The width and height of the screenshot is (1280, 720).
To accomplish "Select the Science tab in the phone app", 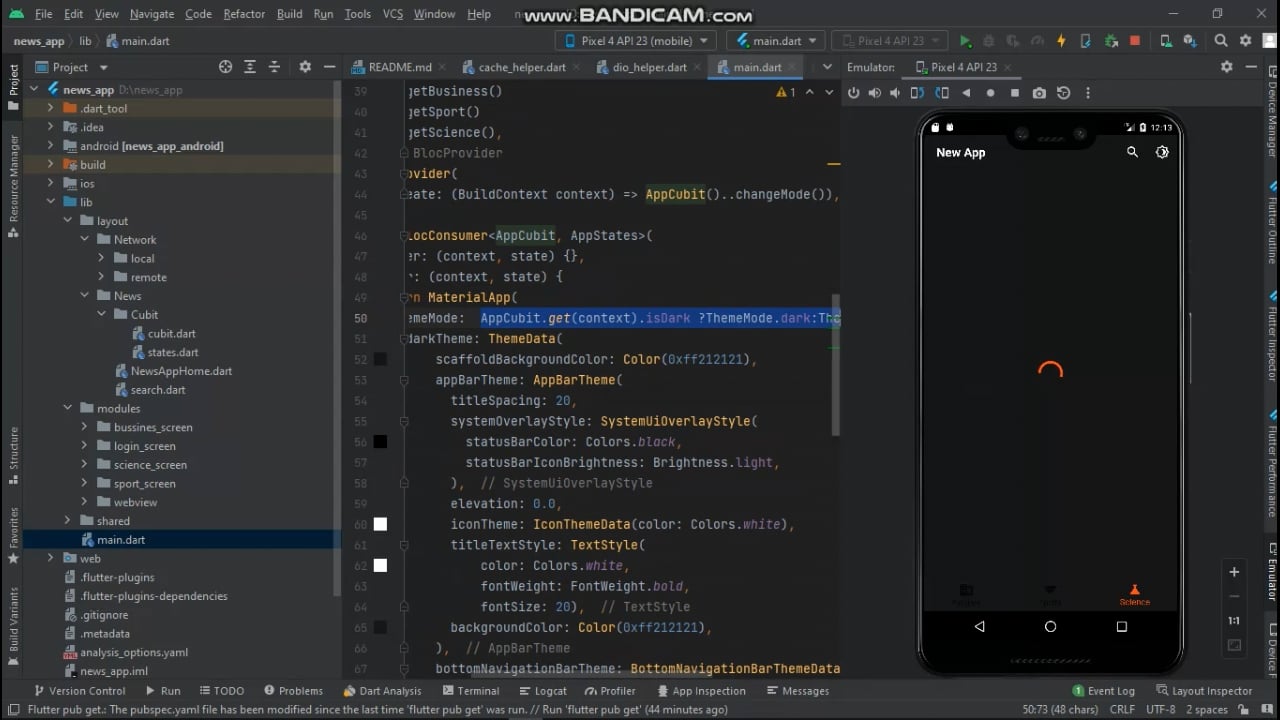I will (x=1134, y=594).
